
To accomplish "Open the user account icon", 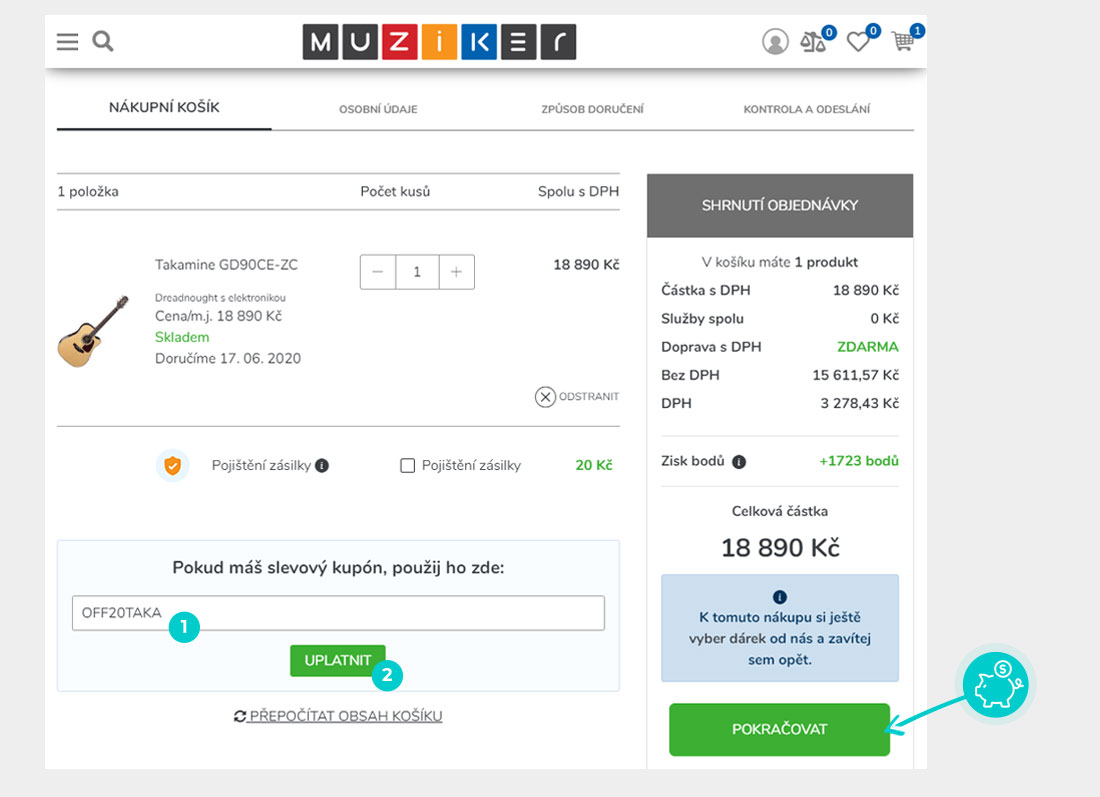I will (x=775, y=41).
